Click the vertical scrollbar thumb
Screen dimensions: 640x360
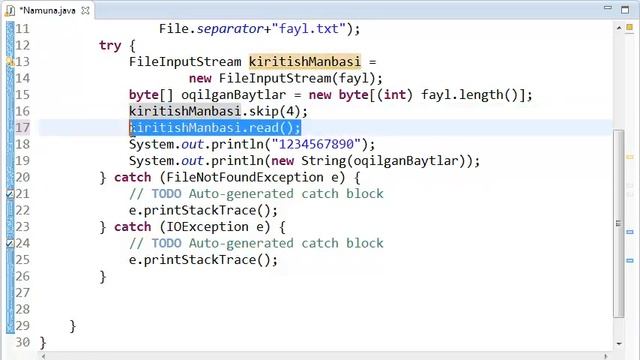click(619, 223)
